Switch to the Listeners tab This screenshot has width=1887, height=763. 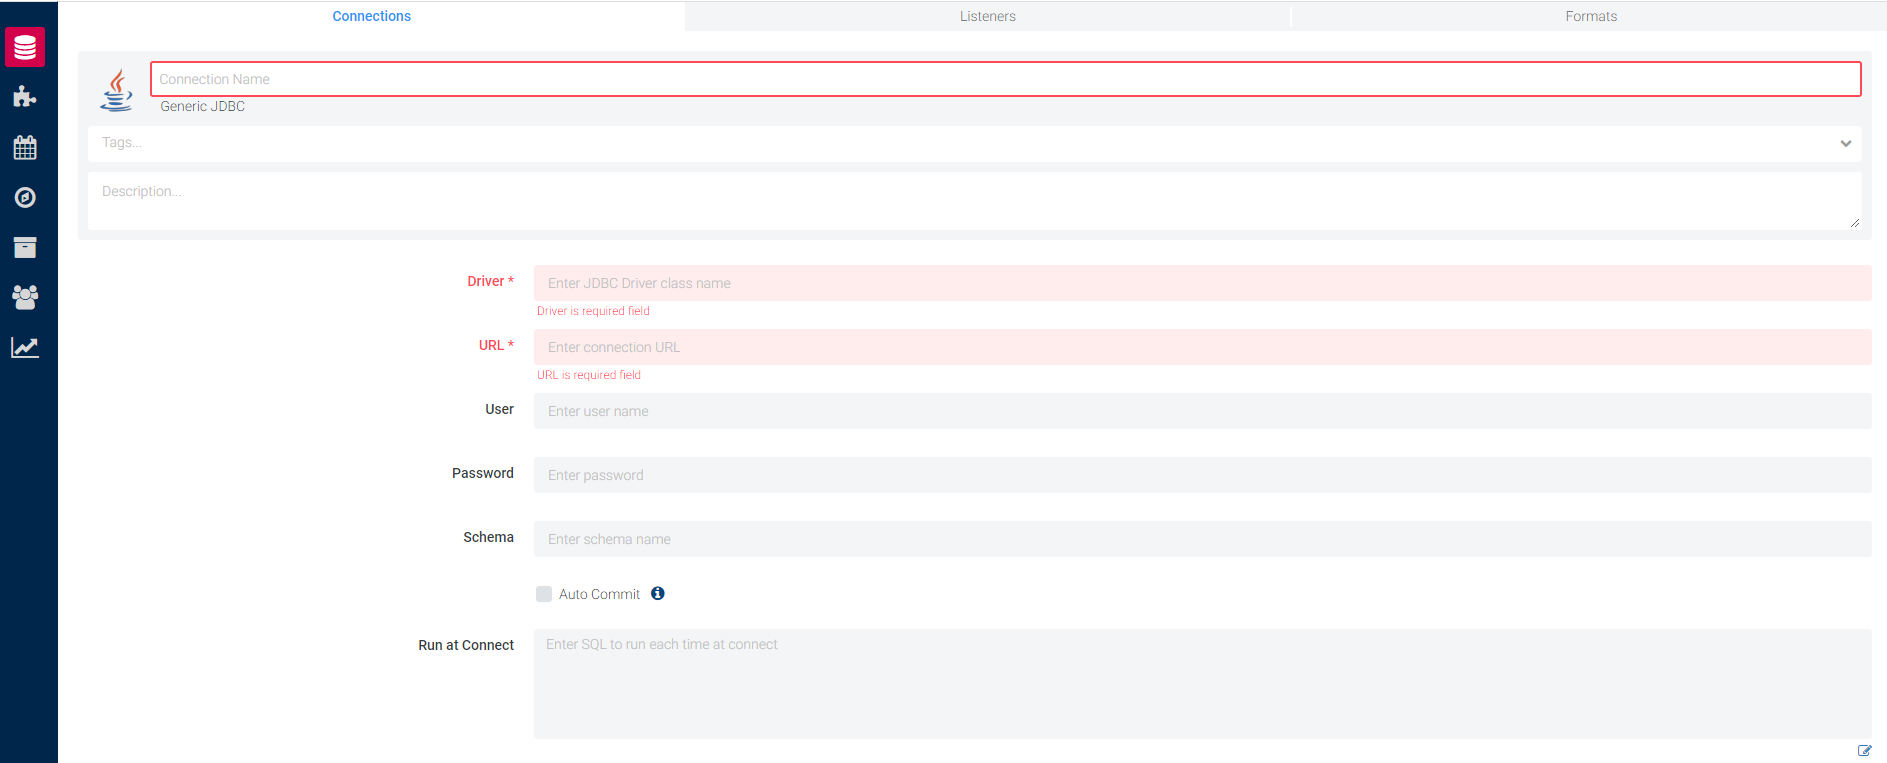pos(987,16)
